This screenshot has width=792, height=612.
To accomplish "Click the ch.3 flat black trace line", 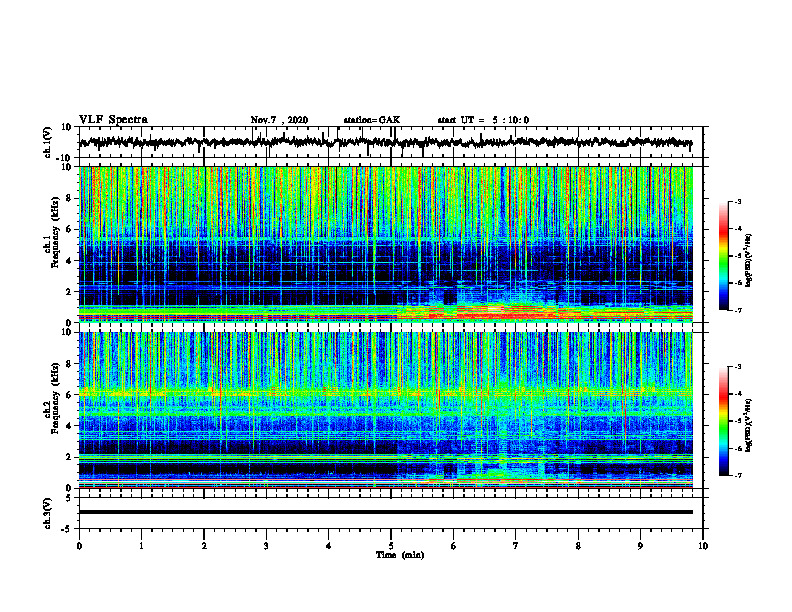I will tap(385, 512).
